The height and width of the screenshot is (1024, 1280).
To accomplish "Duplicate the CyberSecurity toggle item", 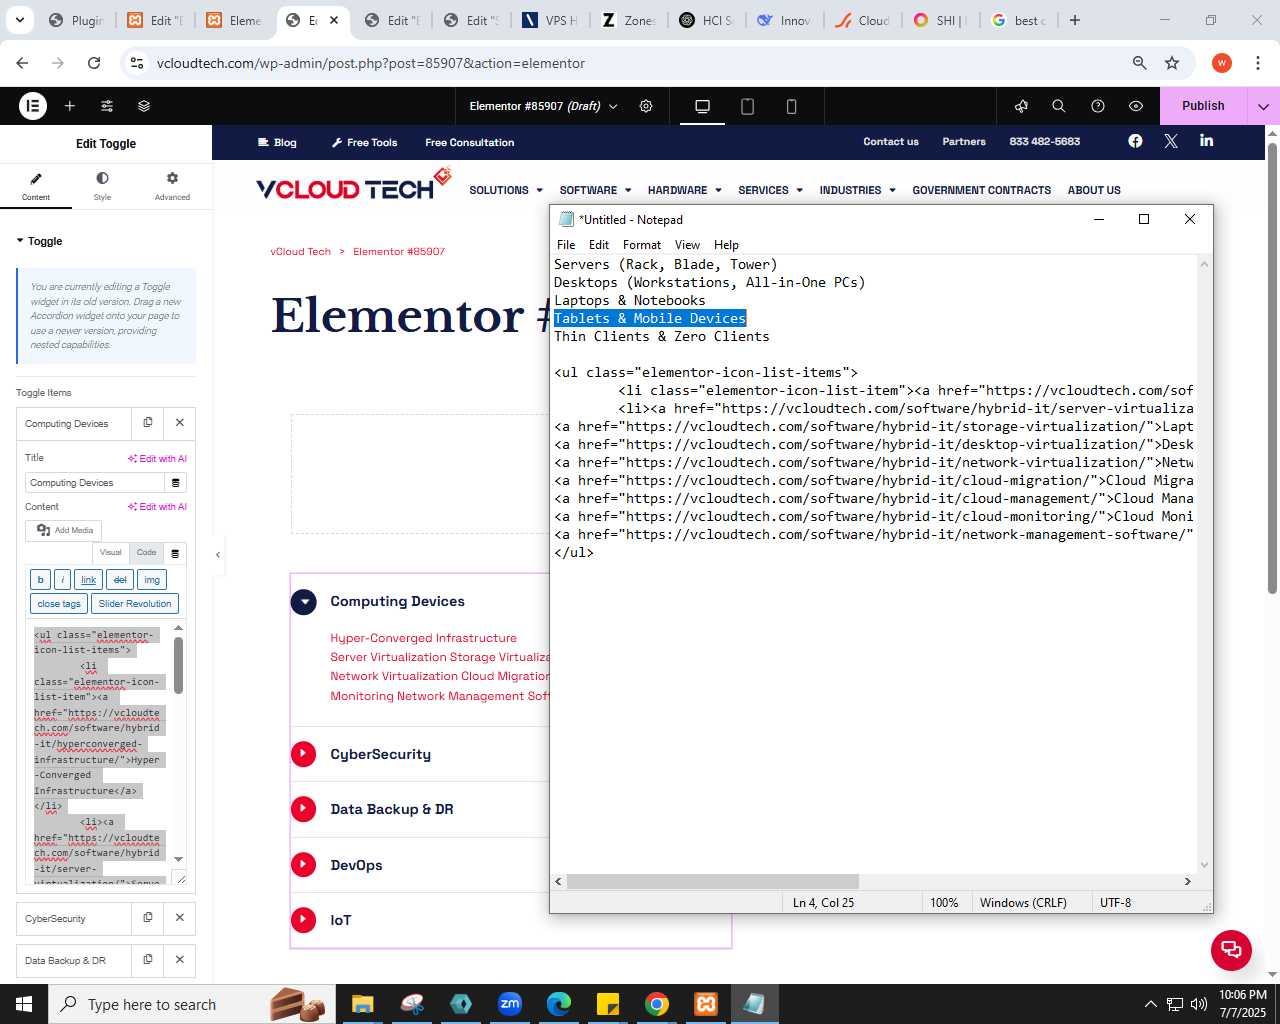I will (x=148, y=918).
